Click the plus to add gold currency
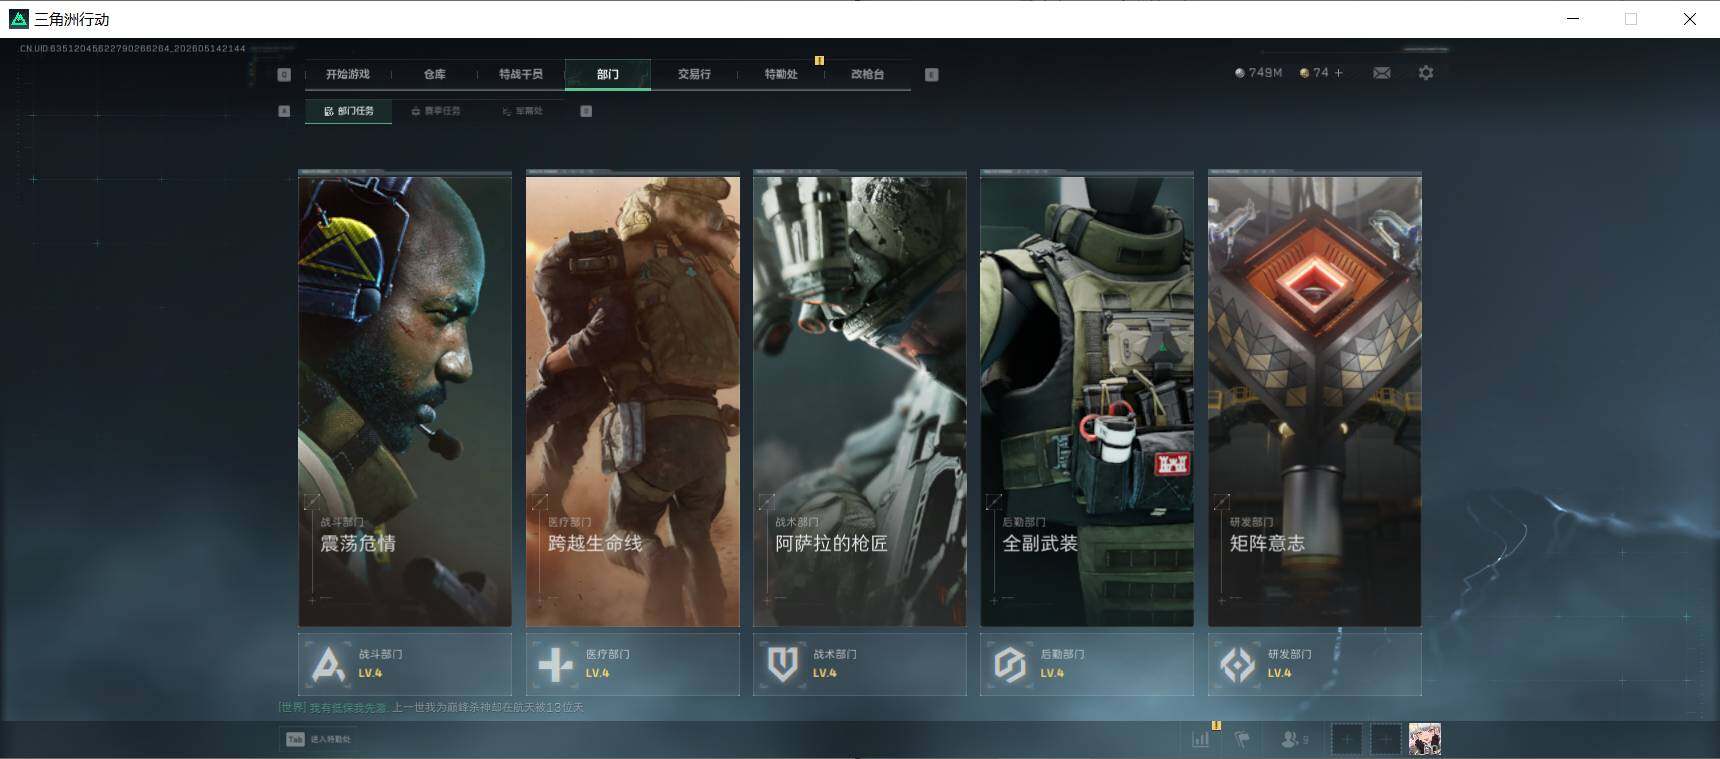Screen dimensions: 1720x759 click(1339, 73)
